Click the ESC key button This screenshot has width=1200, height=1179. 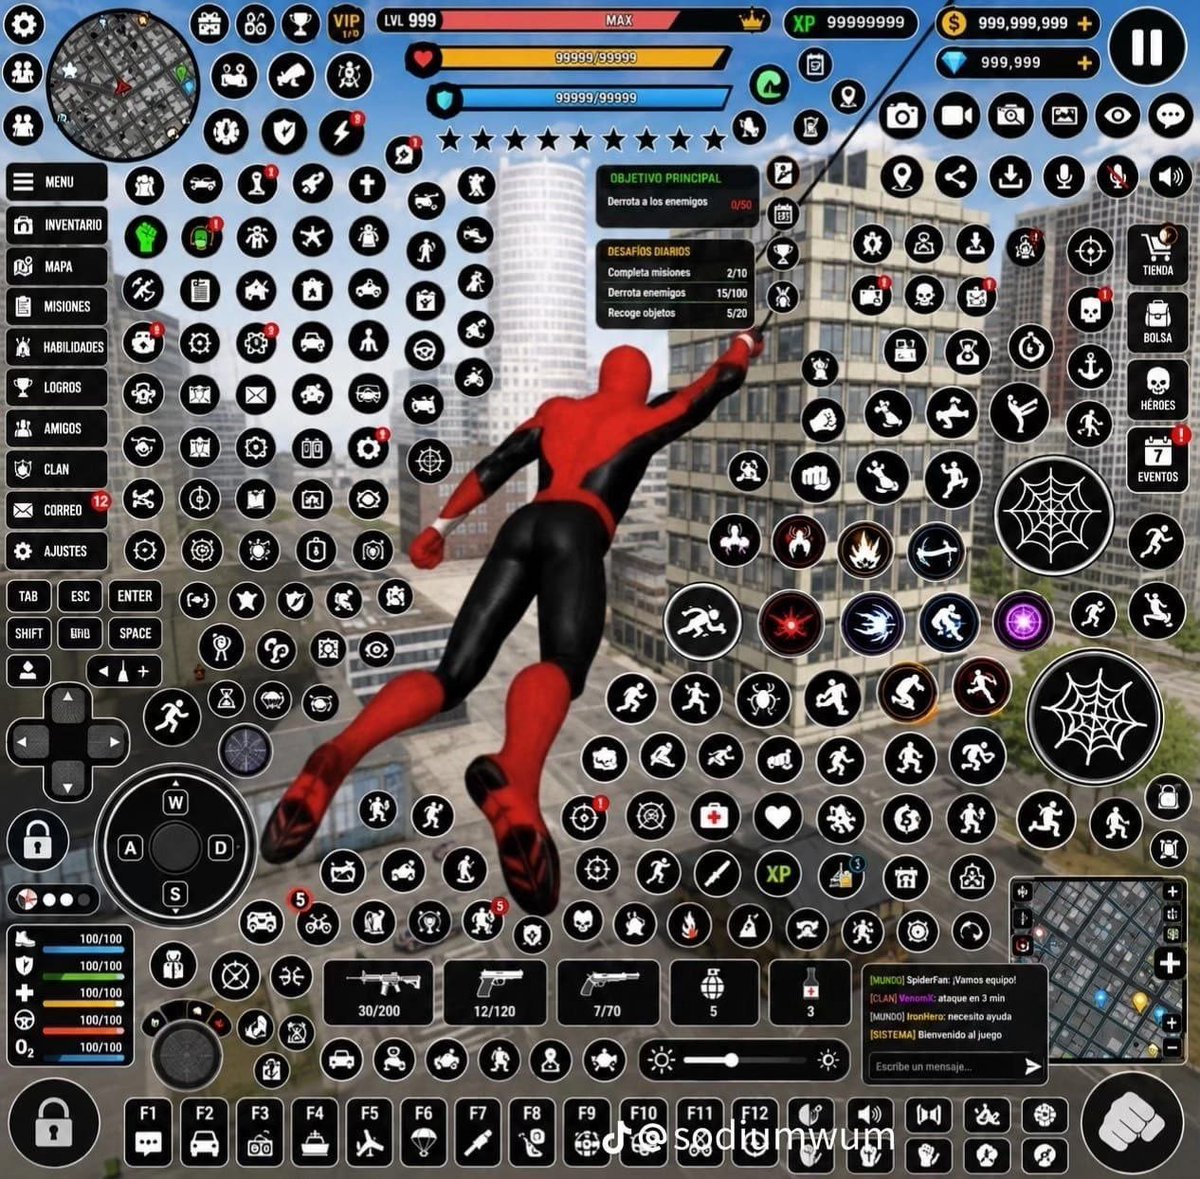click(x=80, y=596)
